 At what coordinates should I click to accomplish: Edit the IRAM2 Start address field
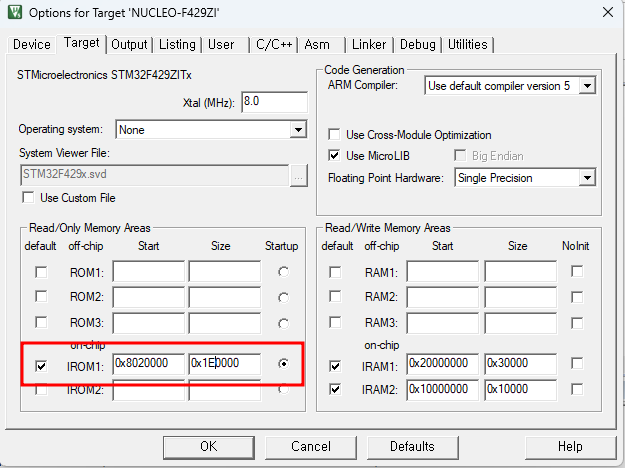pos(442,389)
